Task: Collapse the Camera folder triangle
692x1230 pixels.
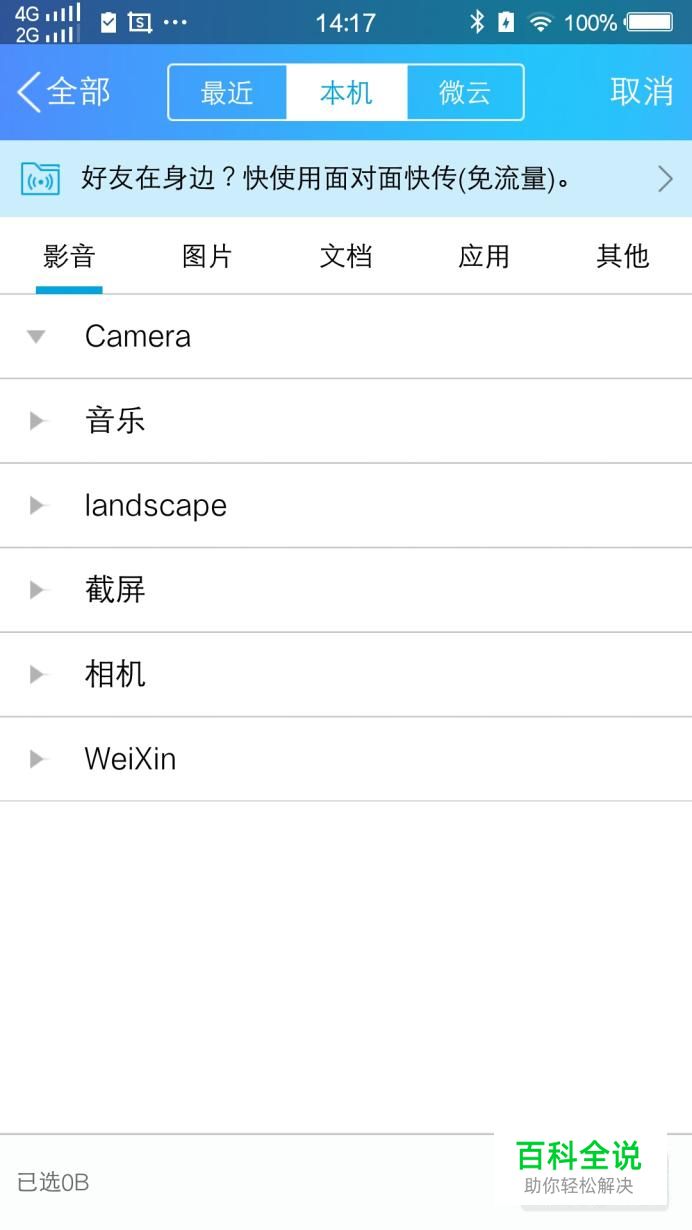Action: [x=37, y=337]
